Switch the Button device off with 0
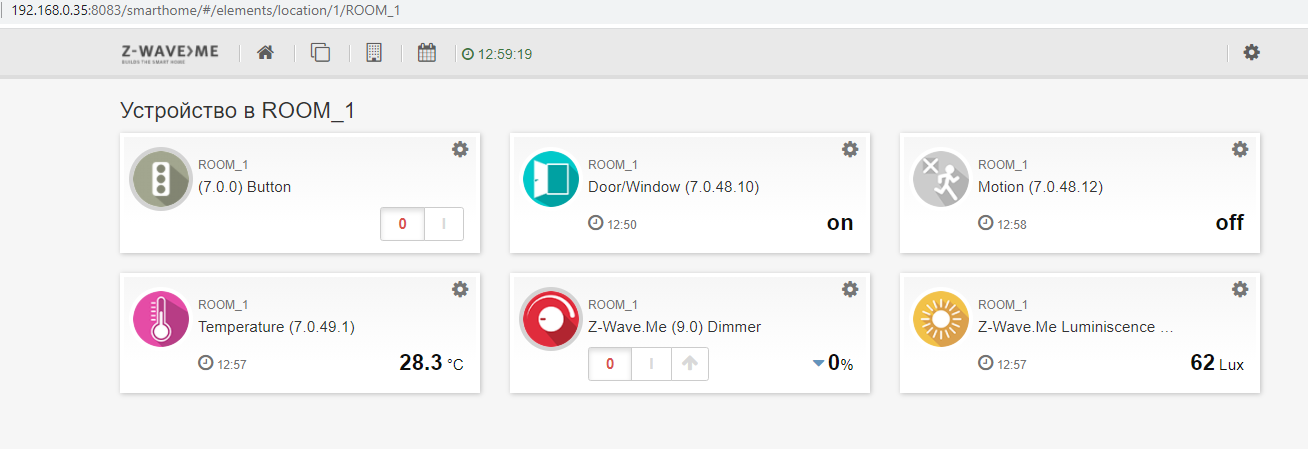1308x449 pixels. point(402,224)
